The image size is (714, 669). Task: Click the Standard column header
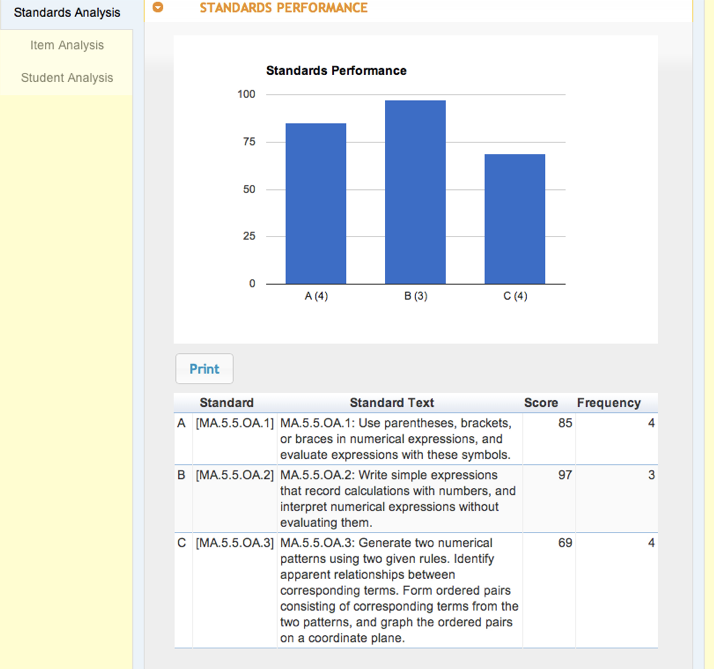226,403
